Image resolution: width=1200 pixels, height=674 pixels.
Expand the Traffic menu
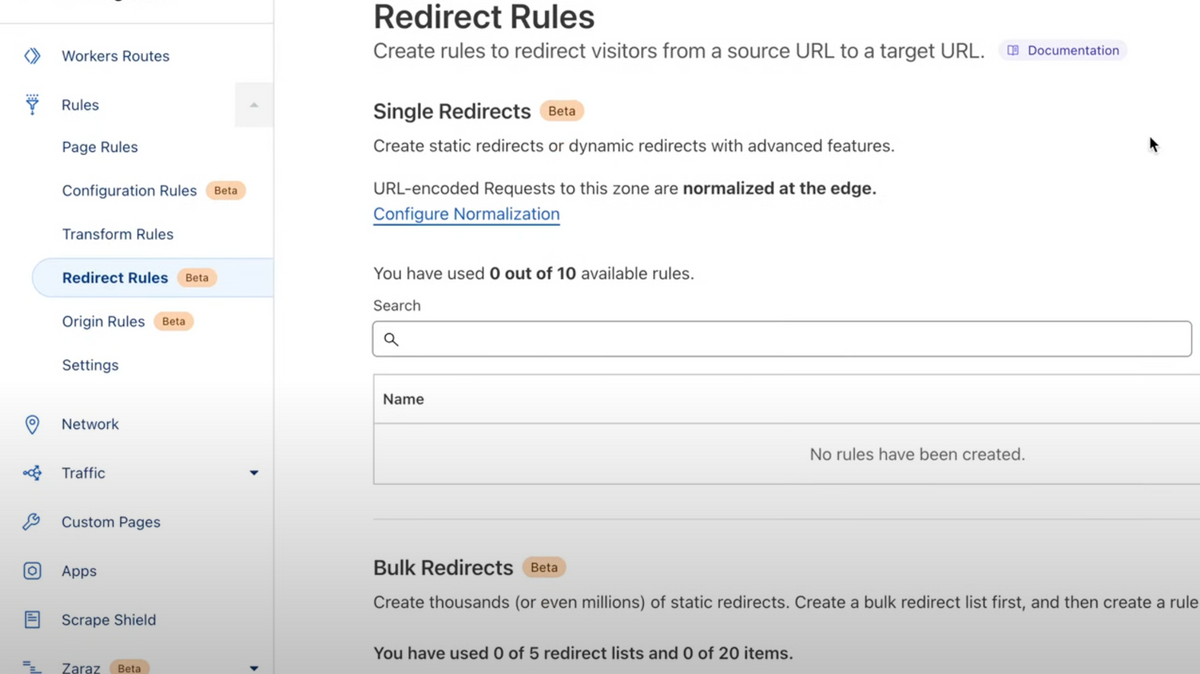pyautogui.click(x=253, y=472)
